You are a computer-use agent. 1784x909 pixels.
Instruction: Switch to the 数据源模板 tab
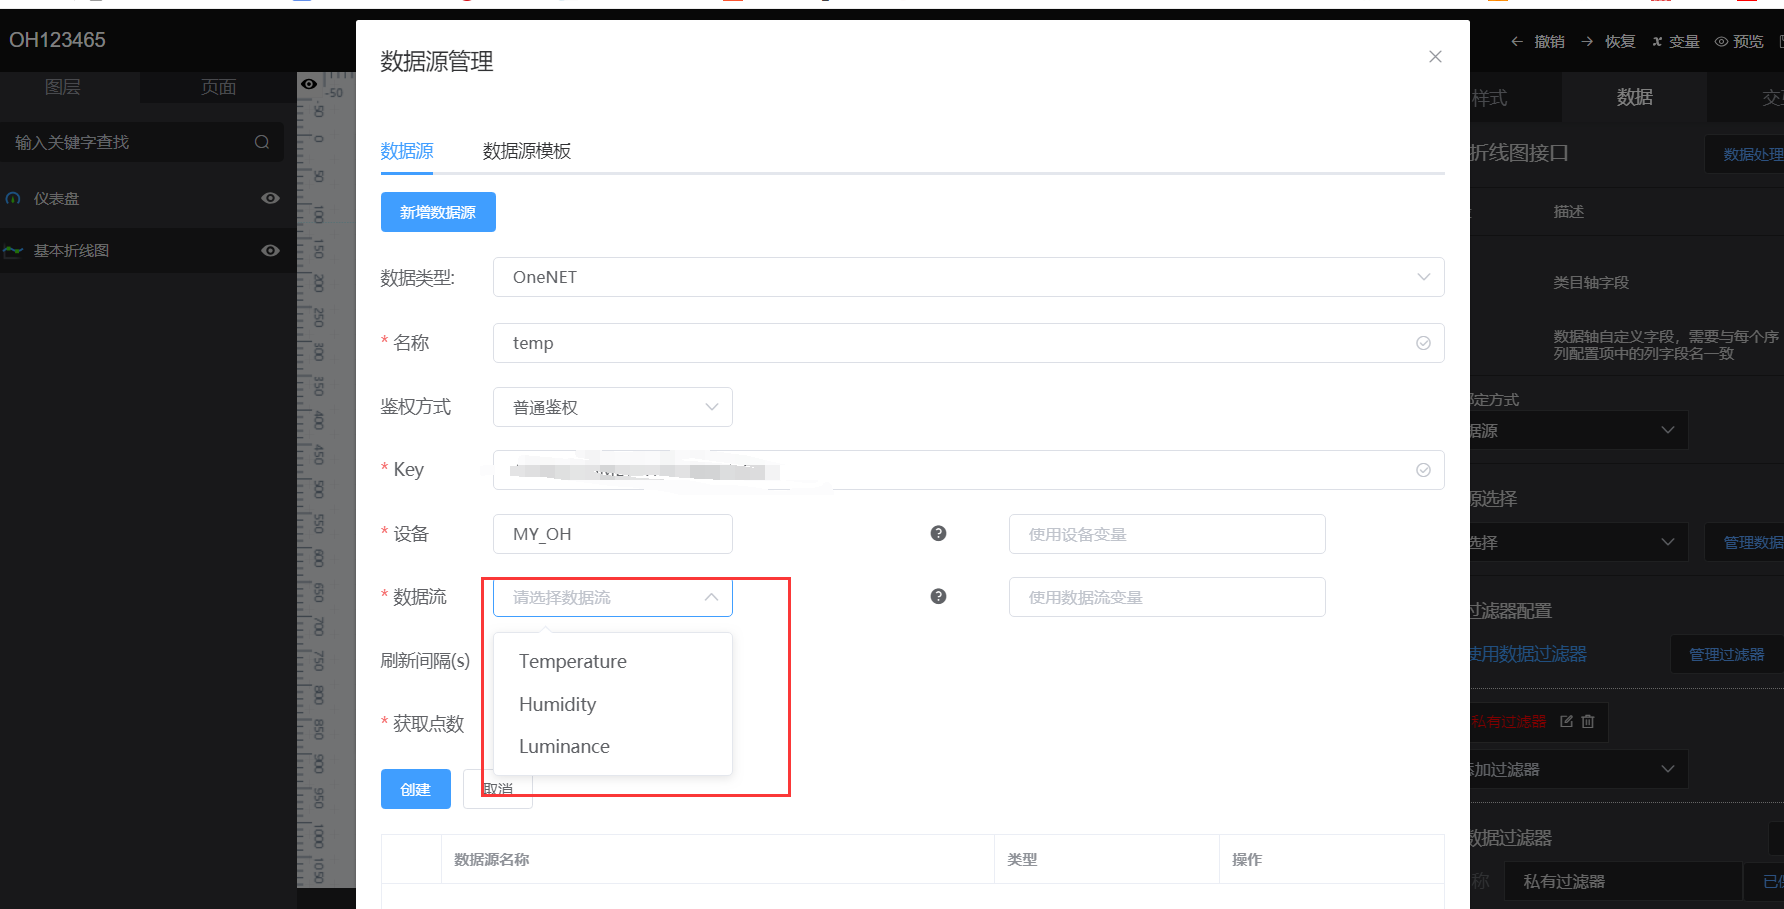click(x=527, y=151)
